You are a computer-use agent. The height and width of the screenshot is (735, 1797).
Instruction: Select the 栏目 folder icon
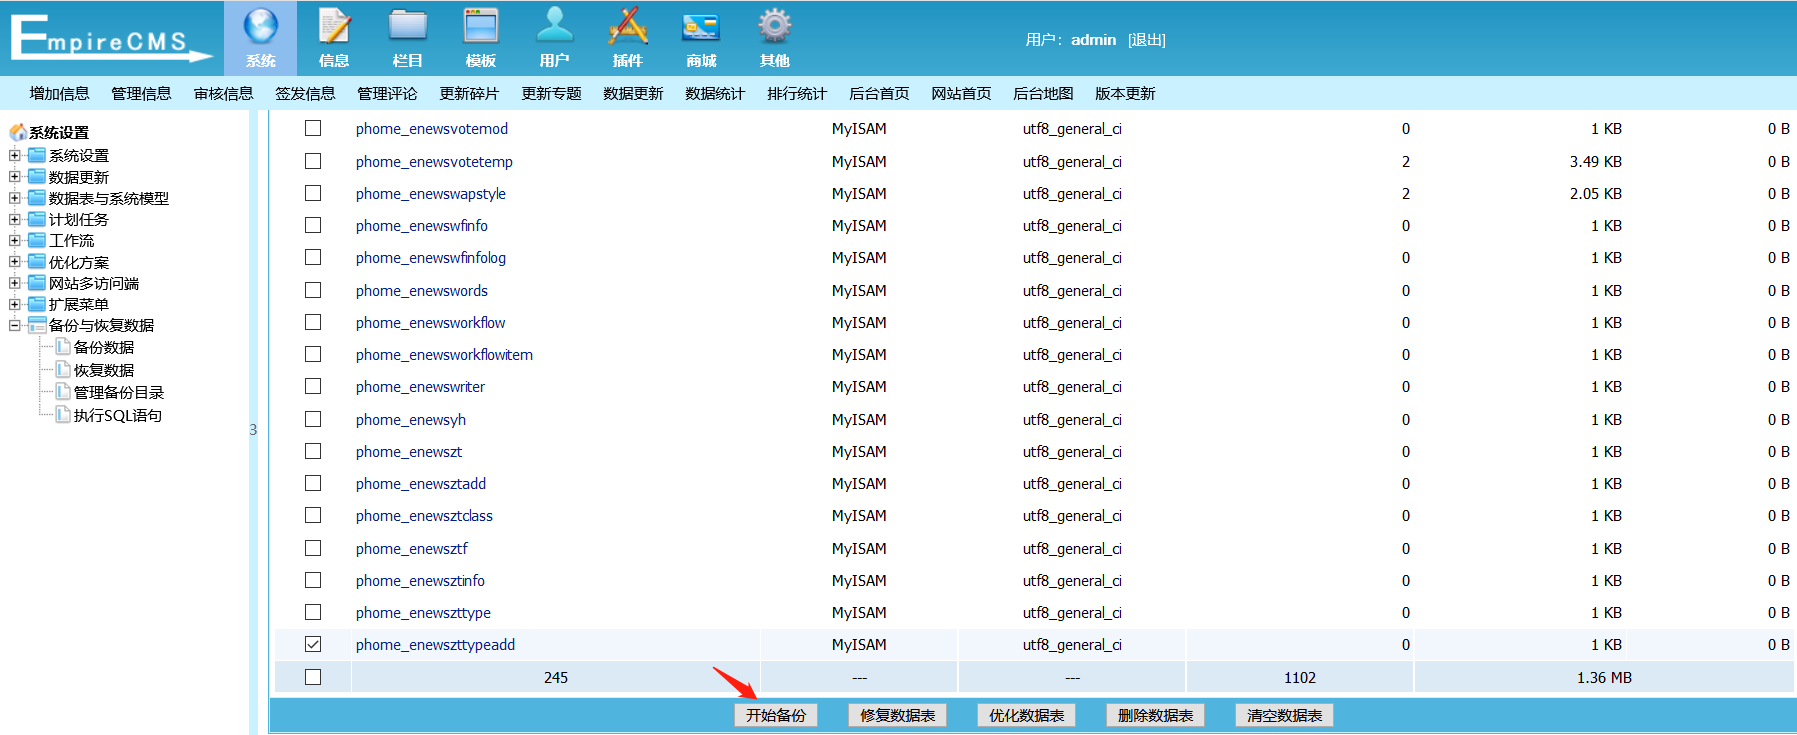(407, 26)
